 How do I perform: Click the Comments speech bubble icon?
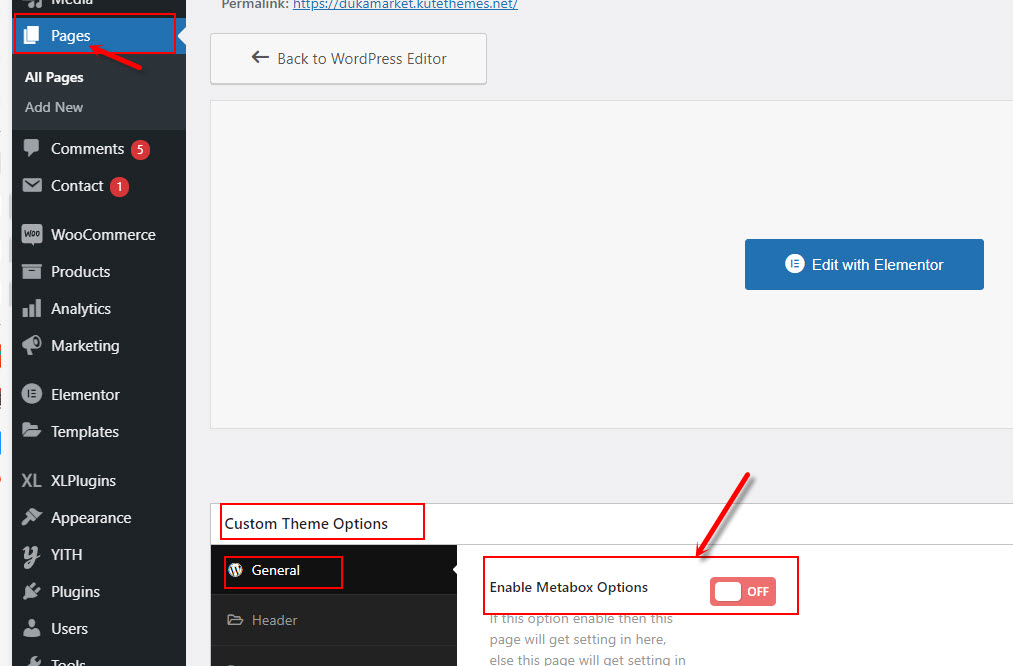31,148
